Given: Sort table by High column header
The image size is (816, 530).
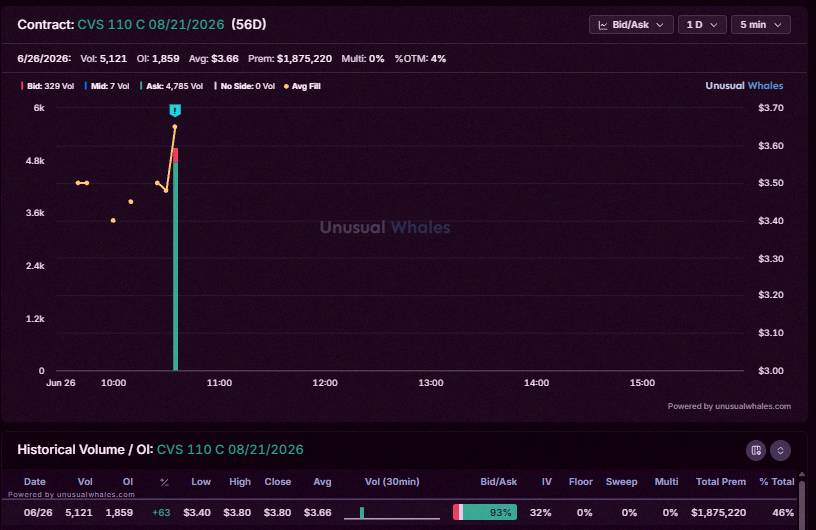Looking at the screenshot, I should click(x=240, y=482).
